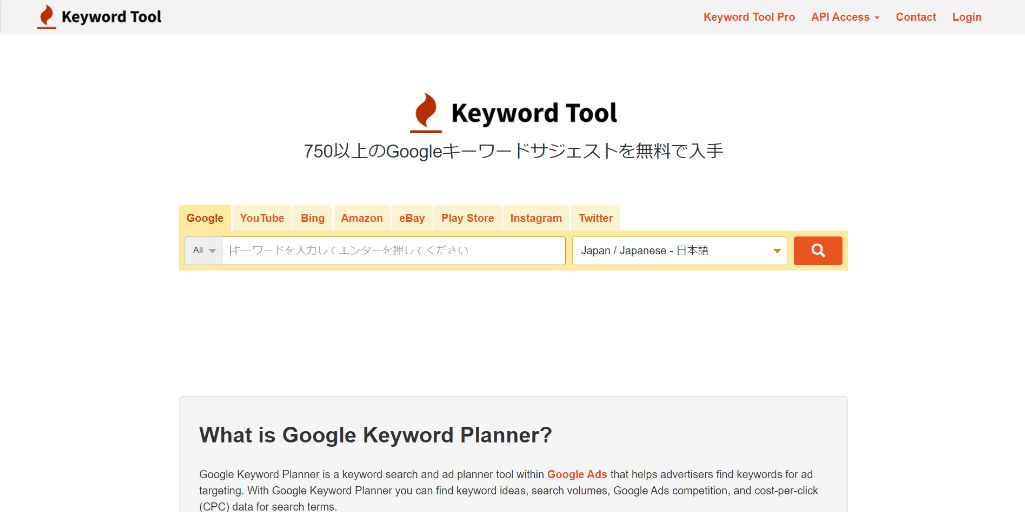1025x512 pixels.
Task: Click the large center Keyword Tool logo
Action: [x=514, y=113]
